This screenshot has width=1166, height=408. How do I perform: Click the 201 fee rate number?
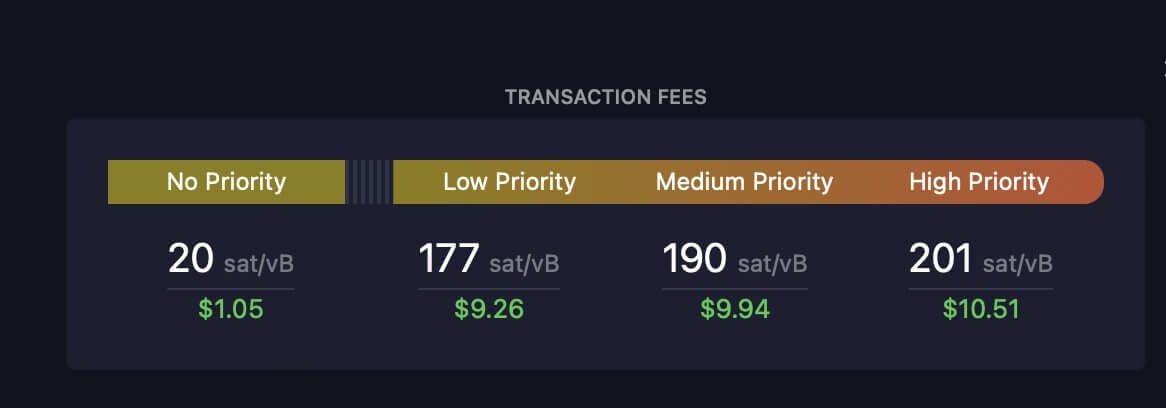(940, 260)
